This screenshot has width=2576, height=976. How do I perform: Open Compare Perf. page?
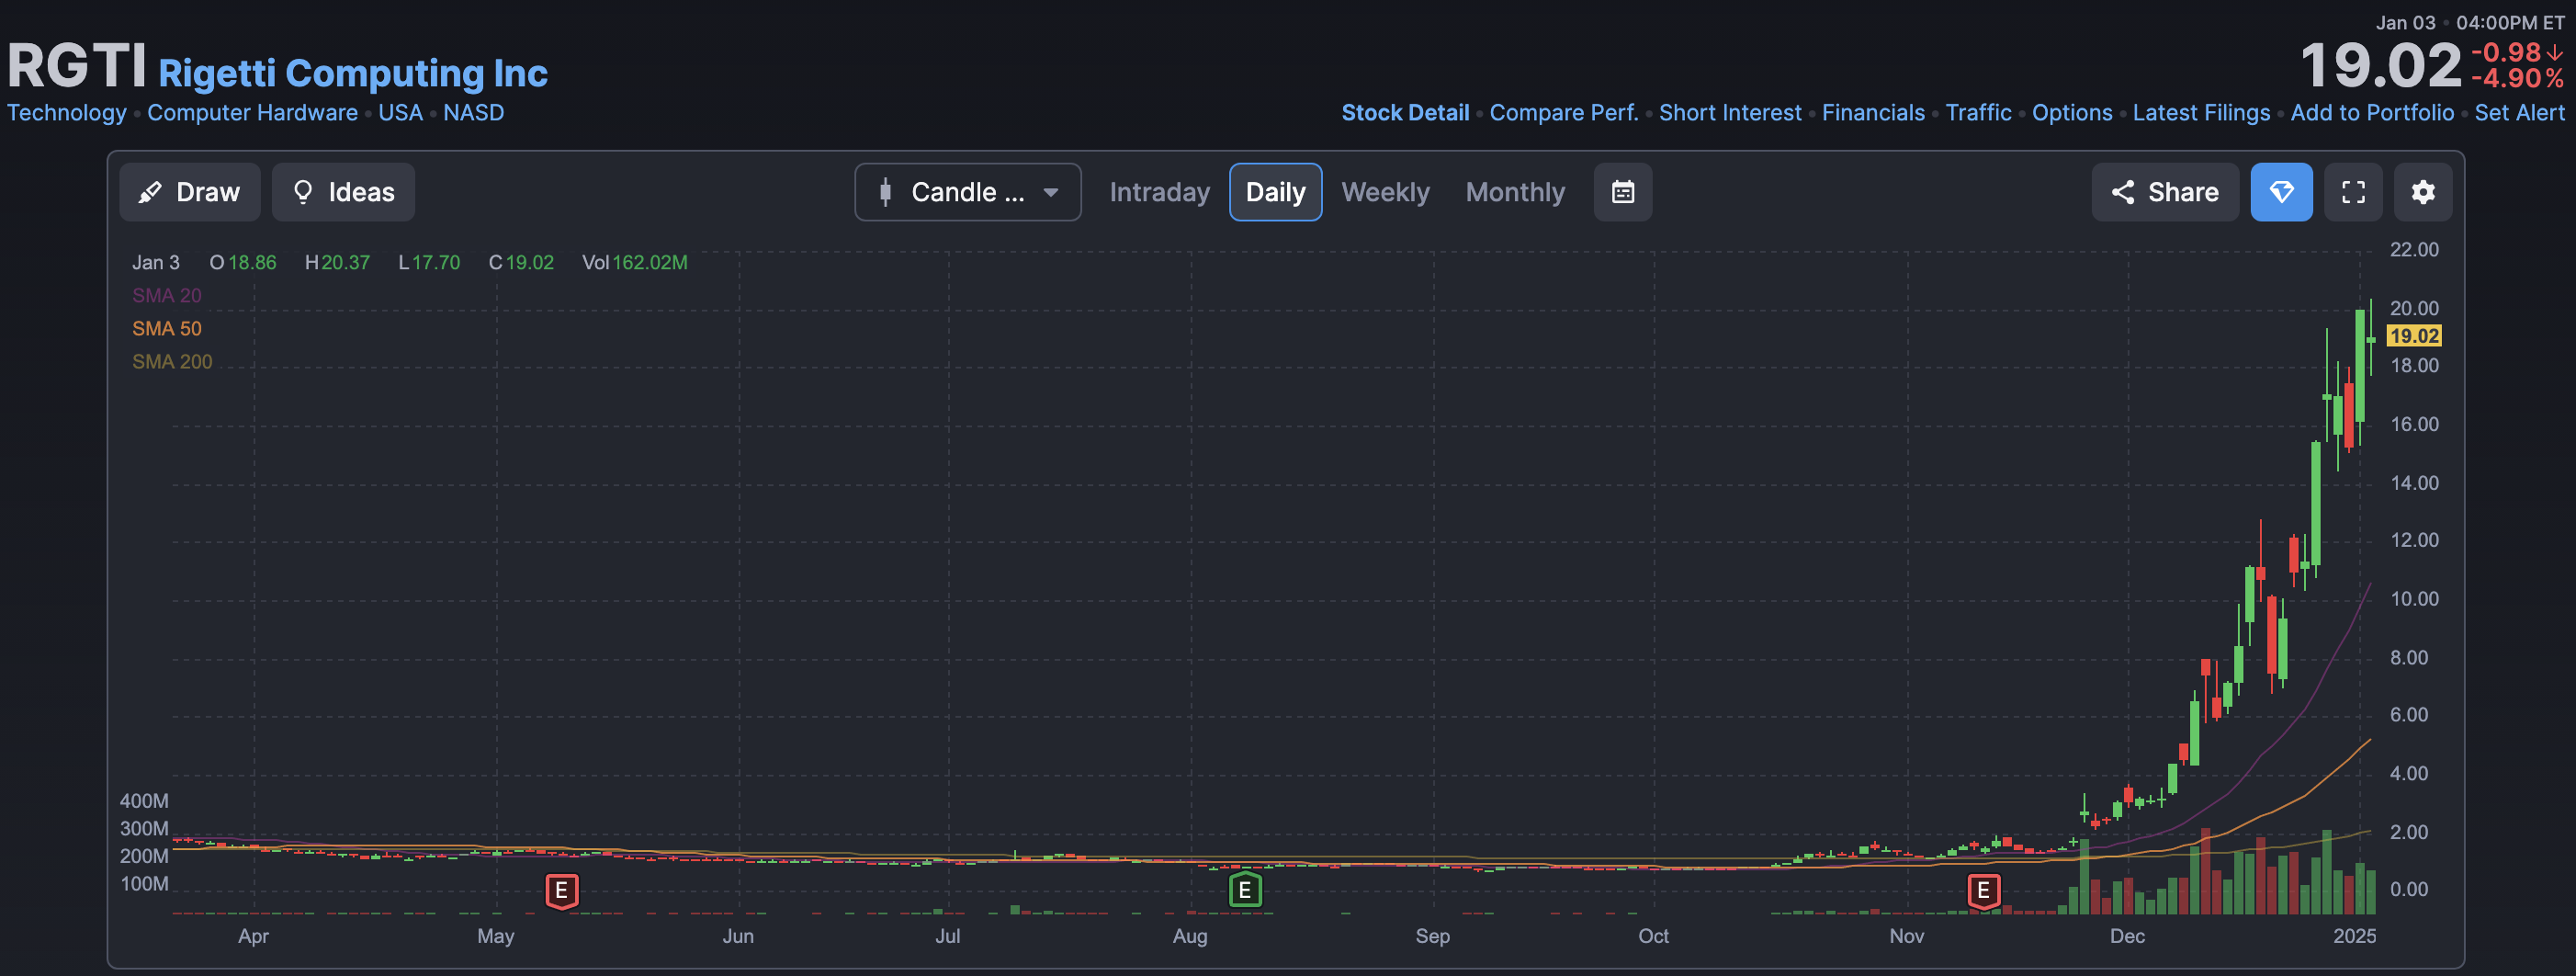point(1564,113)
